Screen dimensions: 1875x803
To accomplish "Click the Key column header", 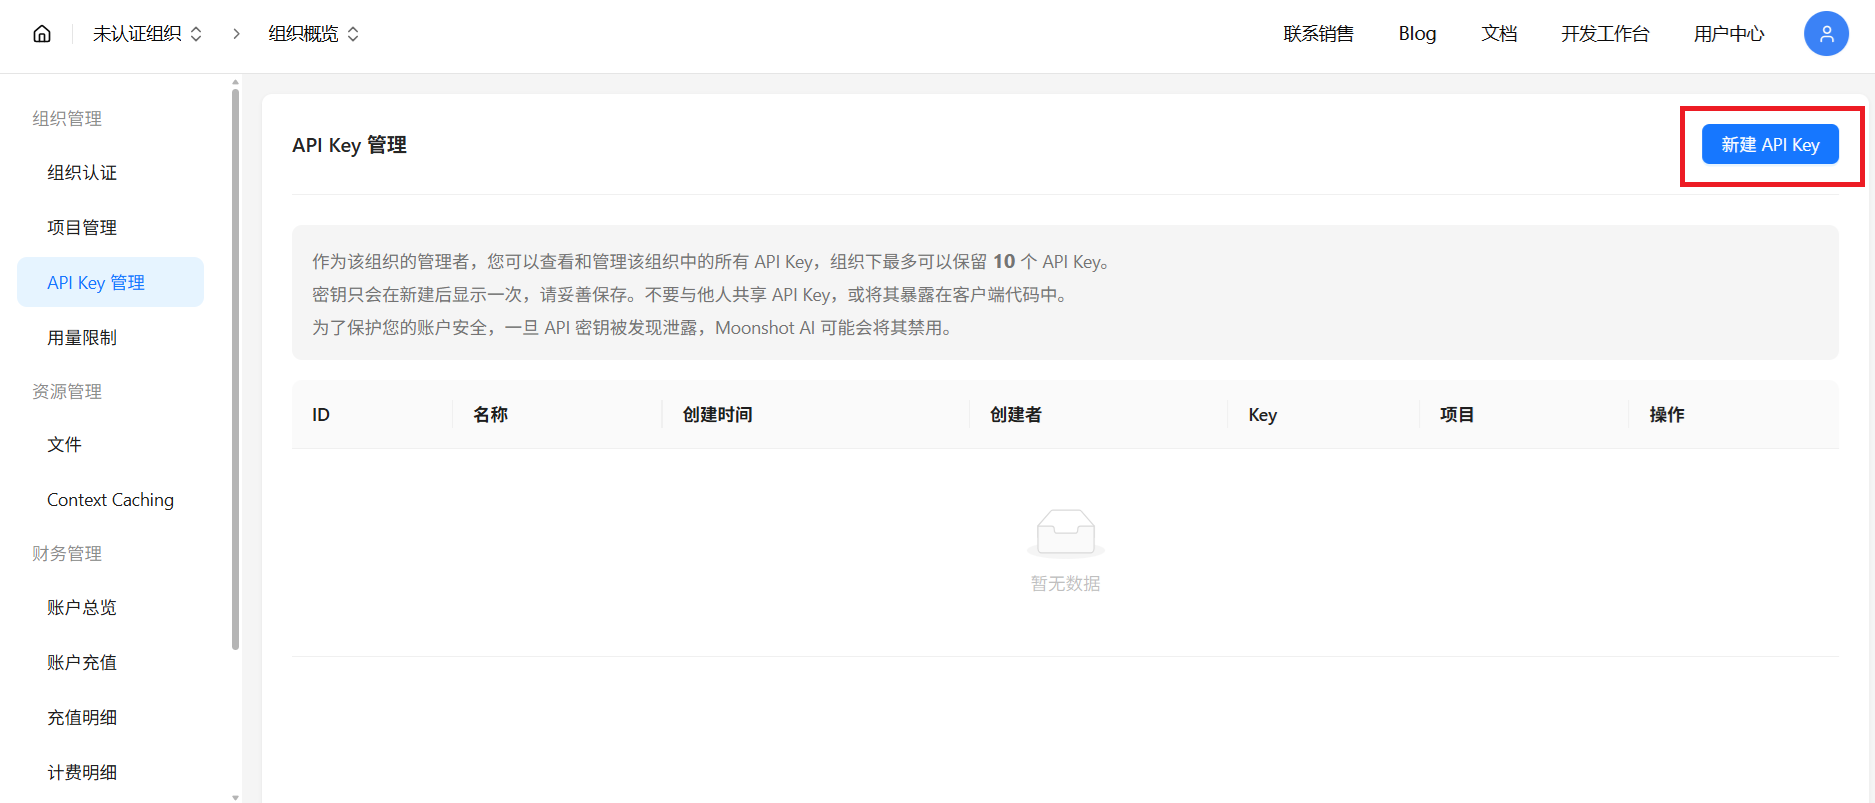I will (1262, 415).
